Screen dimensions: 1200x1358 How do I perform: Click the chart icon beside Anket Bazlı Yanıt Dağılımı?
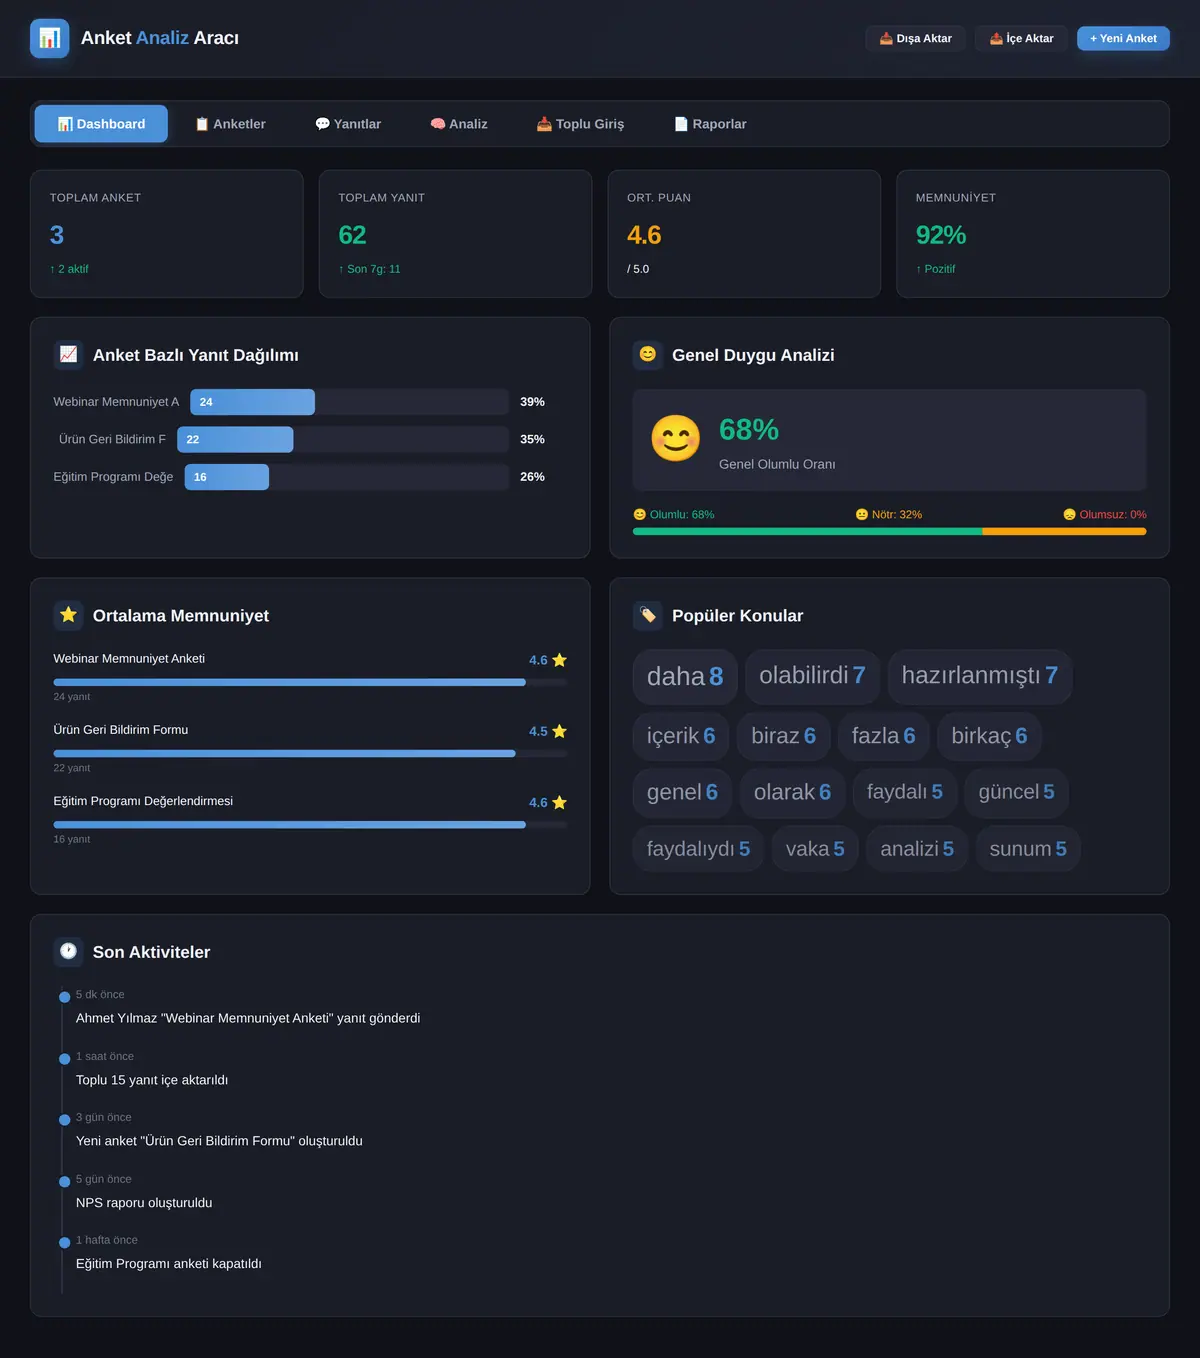click(68, 354)
